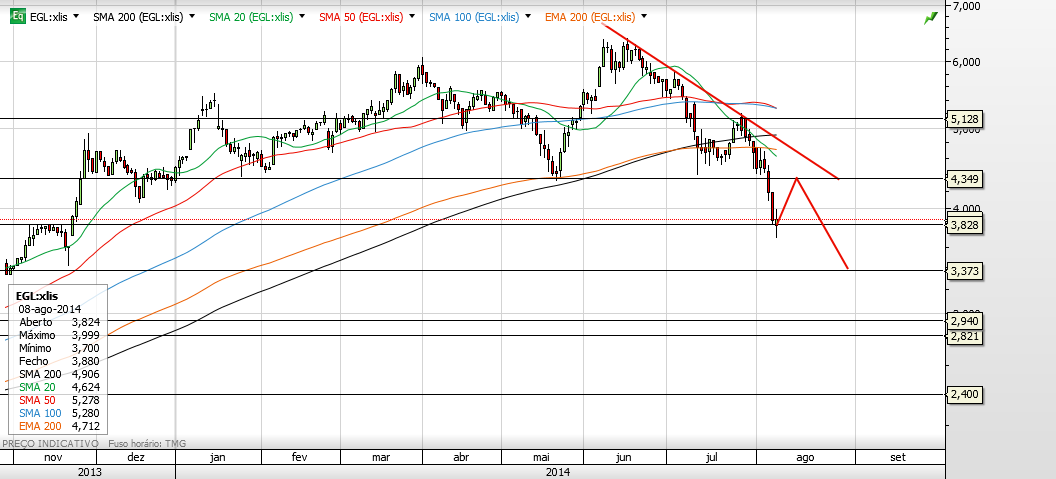Open the SMA 200 (EGL:xlis) dropdown arrow
Viewport: 1056px width, 479px height.
[193, 16]
